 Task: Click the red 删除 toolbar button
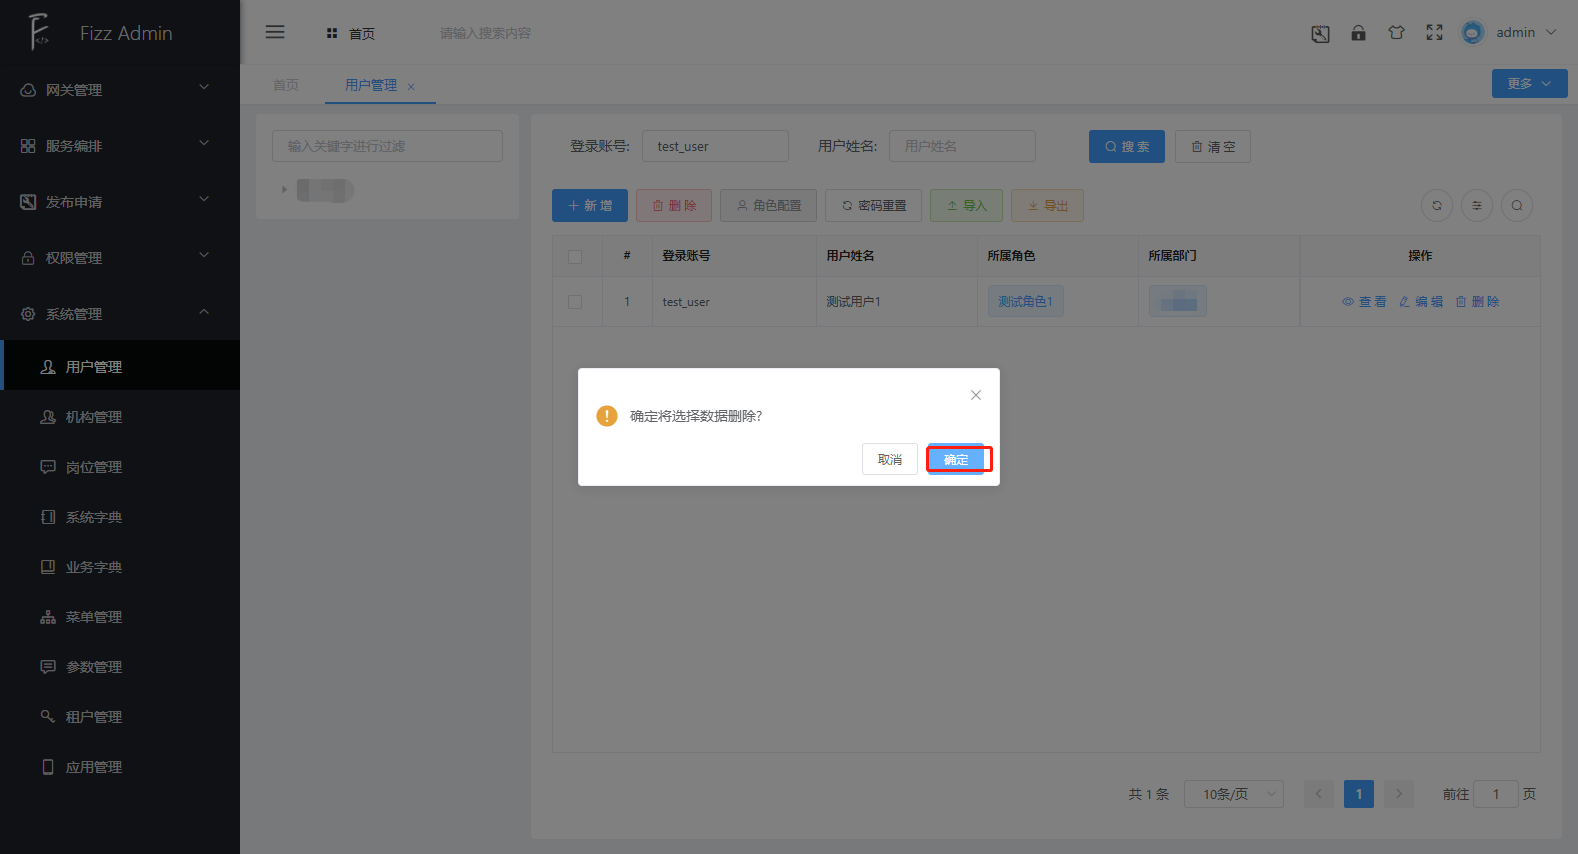674,206
